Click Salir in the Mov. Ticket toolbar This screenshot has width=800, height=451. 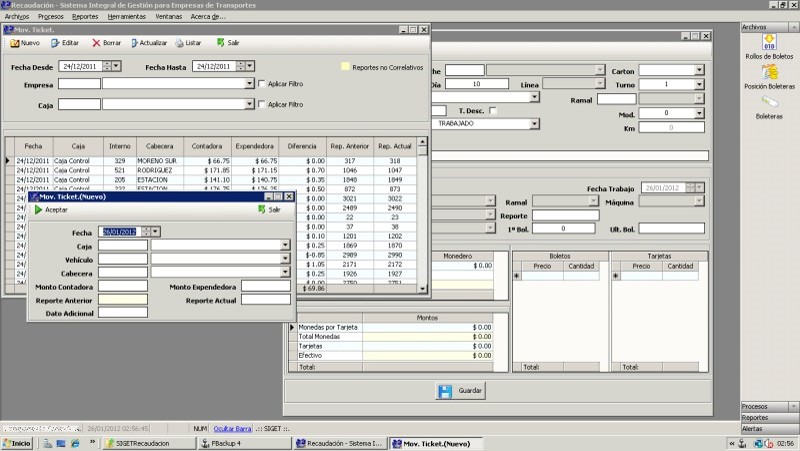(x=228, y=43)
